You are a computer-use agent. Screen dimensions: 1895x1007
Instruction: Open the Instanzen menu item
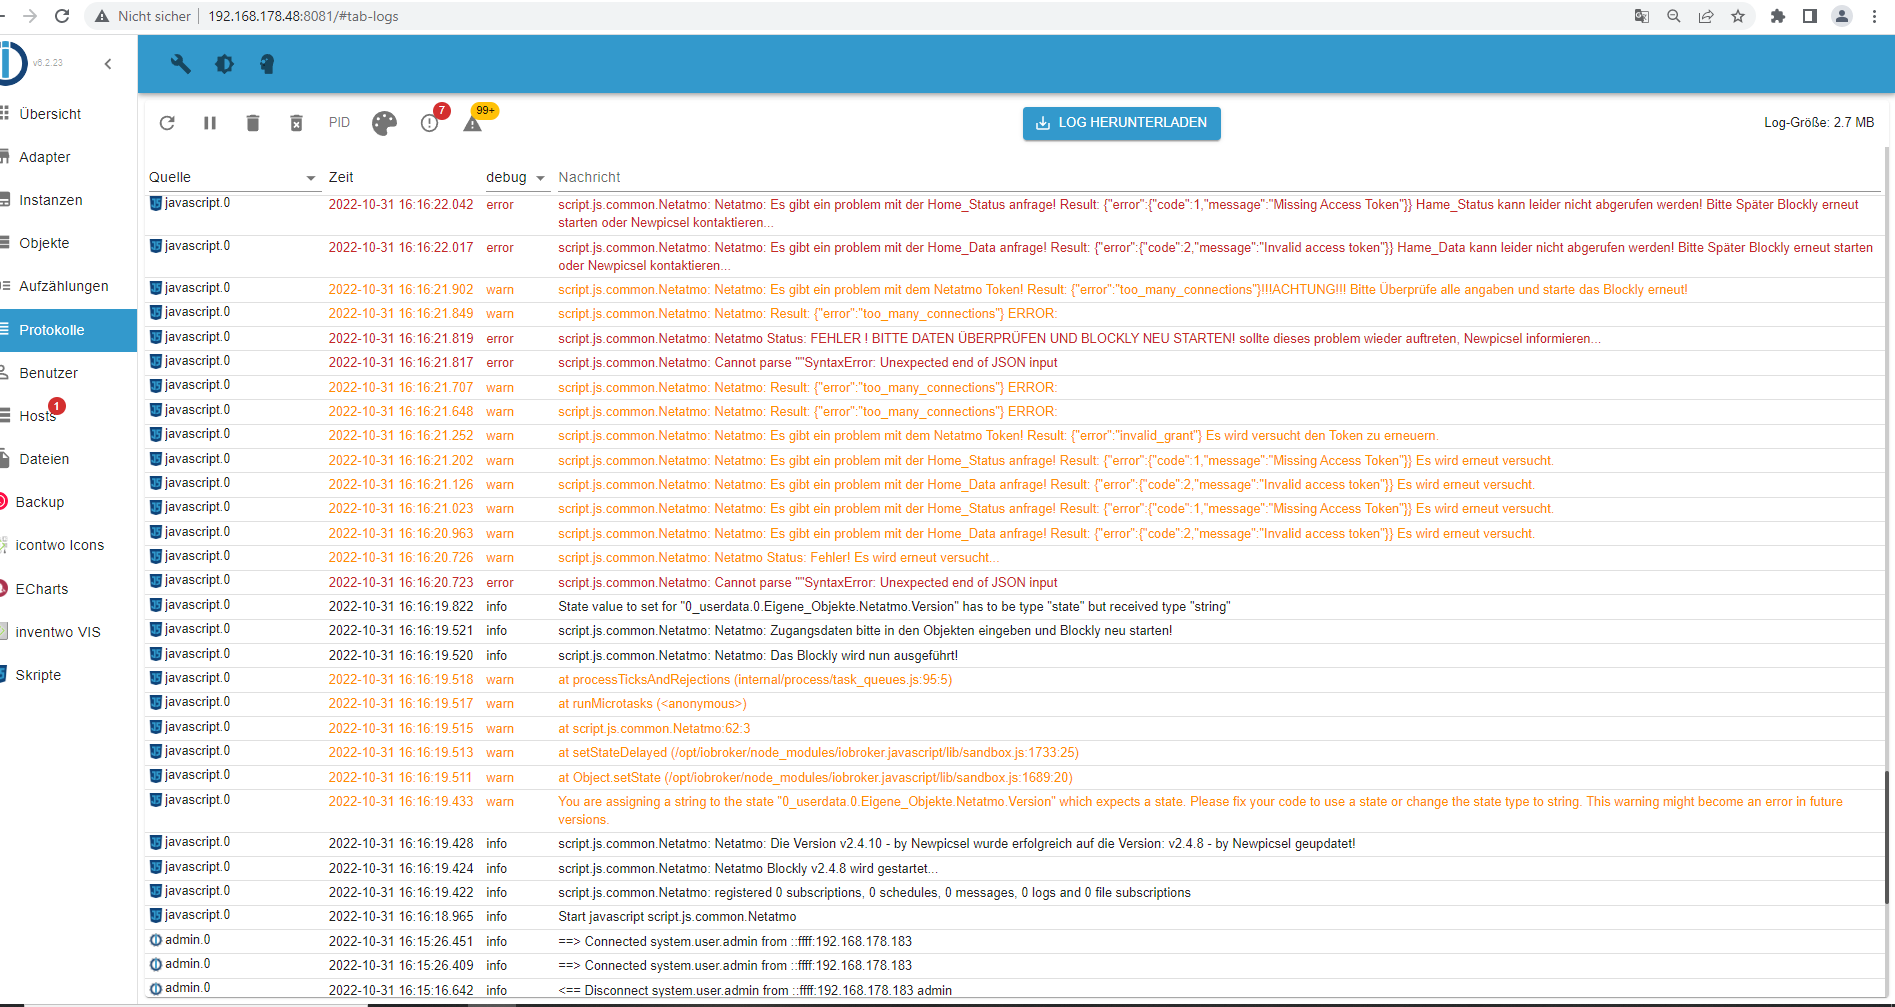[66, 200]
